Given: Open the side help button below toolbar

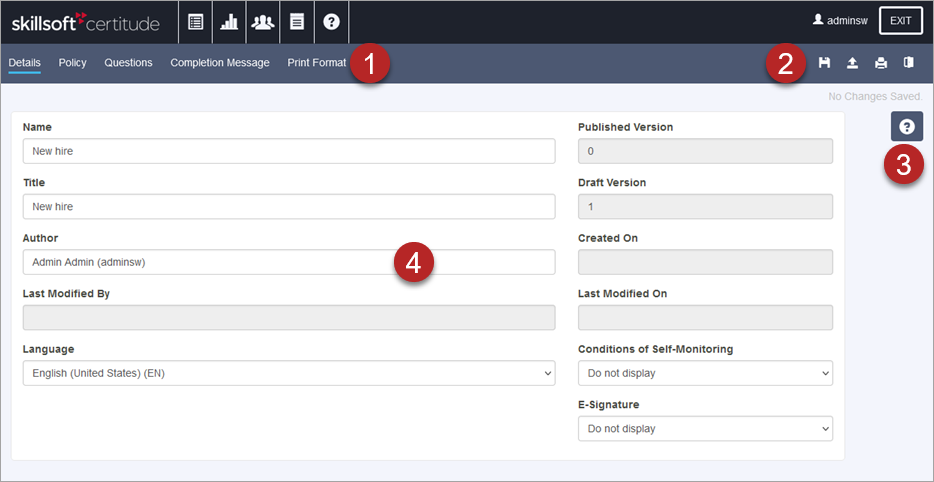Looking at the screenshot, I should click(x=906, y=127).
